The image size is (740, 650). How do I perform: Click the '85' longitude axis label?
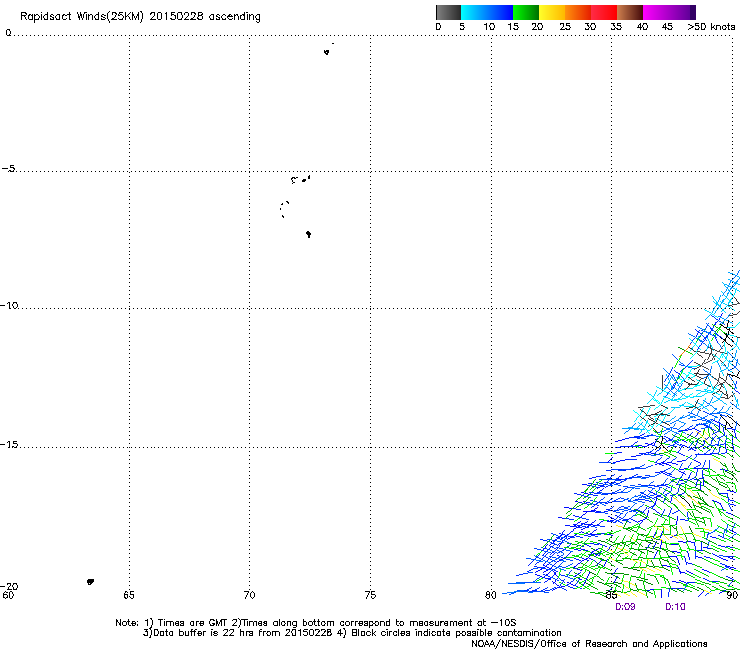pyautogui.click(x=611, y=595)
